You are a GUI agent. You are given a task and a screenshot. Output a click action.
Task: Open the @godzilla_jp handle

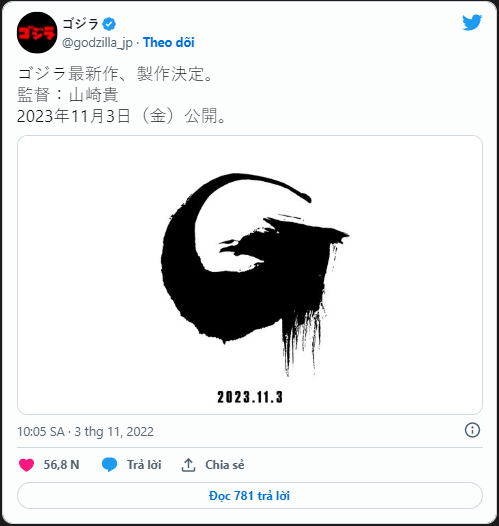[x=97, y=43]
